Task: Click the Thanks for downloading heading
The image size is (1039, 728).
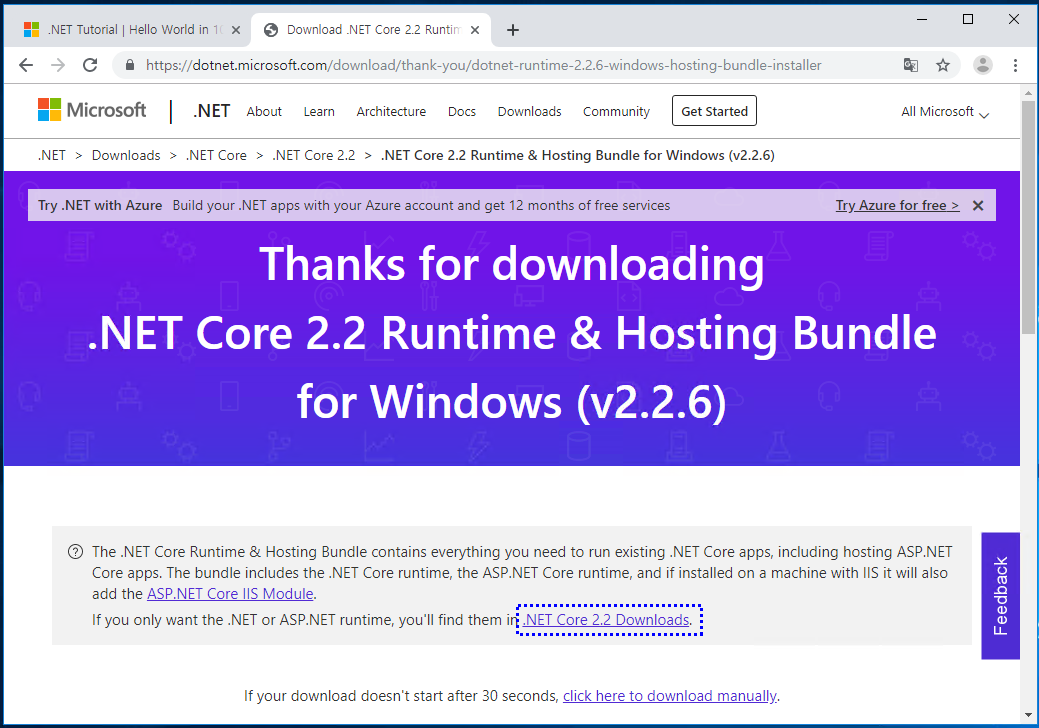Action: (x=512, y=332)
